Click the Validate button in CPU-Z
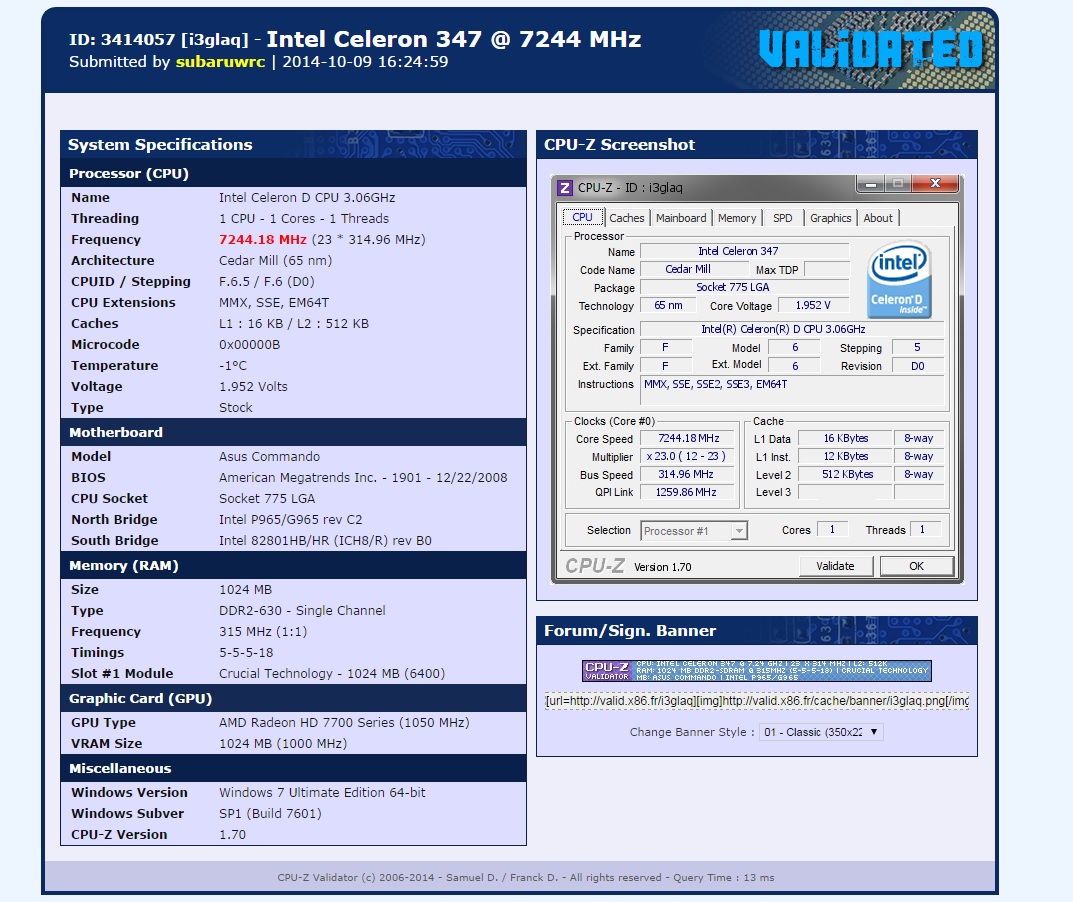The height and width of the screenshot is (902, 1073). tap(836, 566)
